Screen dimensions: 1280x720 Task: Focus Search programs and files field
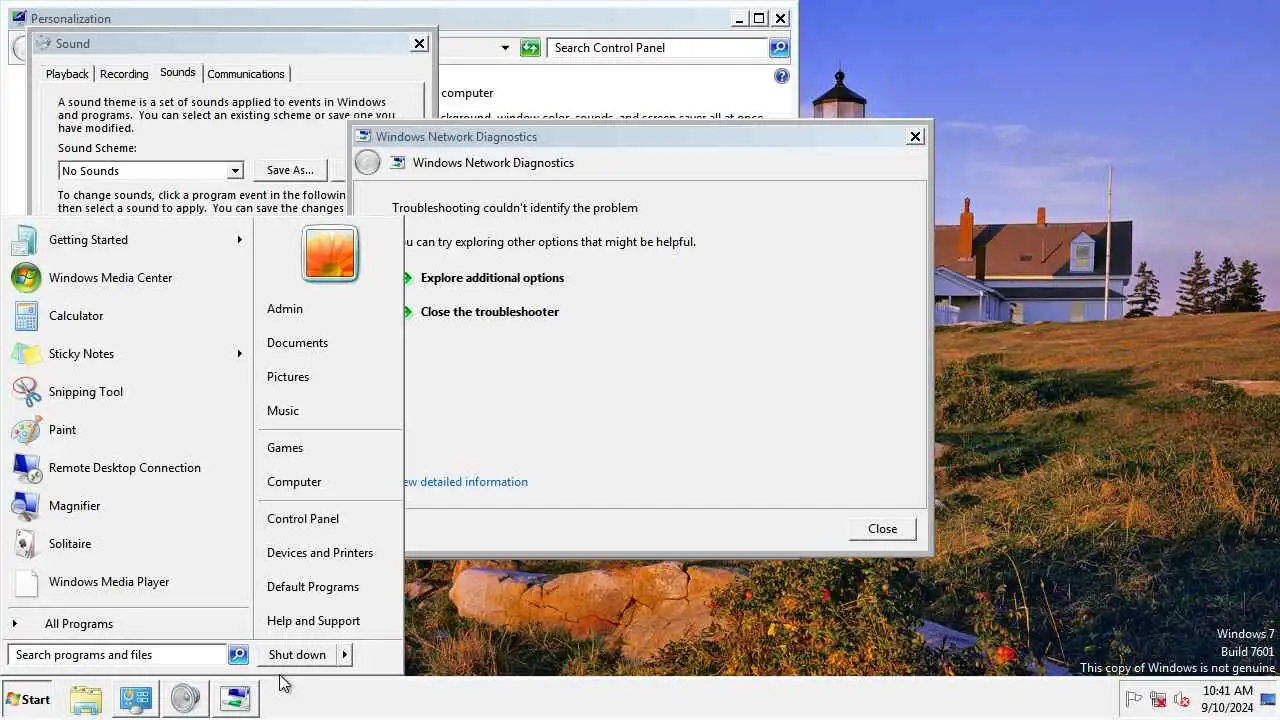(x=118, y=655)
